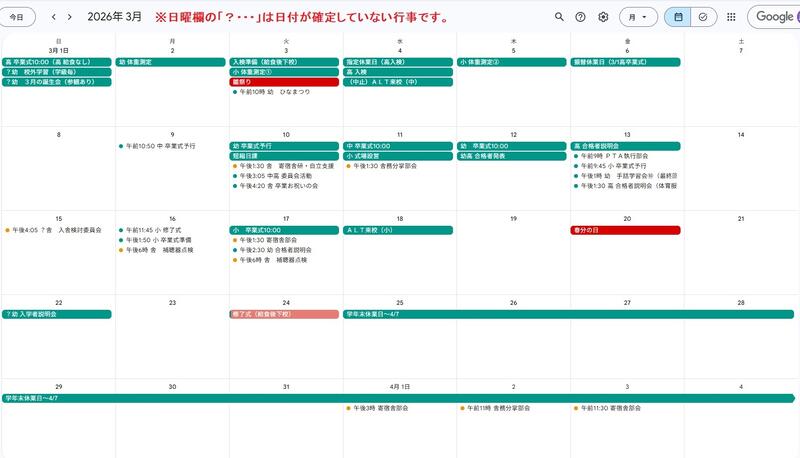Open the 月 view dropdown
This screenshot has width=800, height=458.
pyautogui.click(x=638, y=17)
